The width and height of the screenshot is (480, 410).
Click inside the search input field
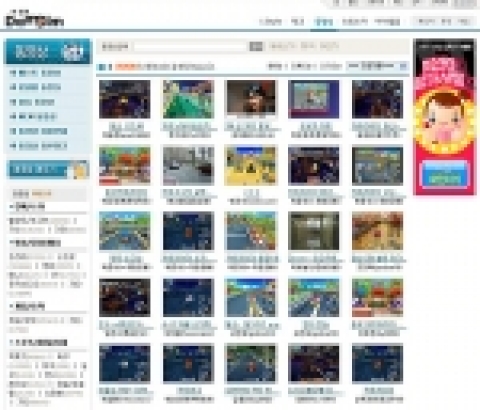pyautogui.click(x=190, y=46)
